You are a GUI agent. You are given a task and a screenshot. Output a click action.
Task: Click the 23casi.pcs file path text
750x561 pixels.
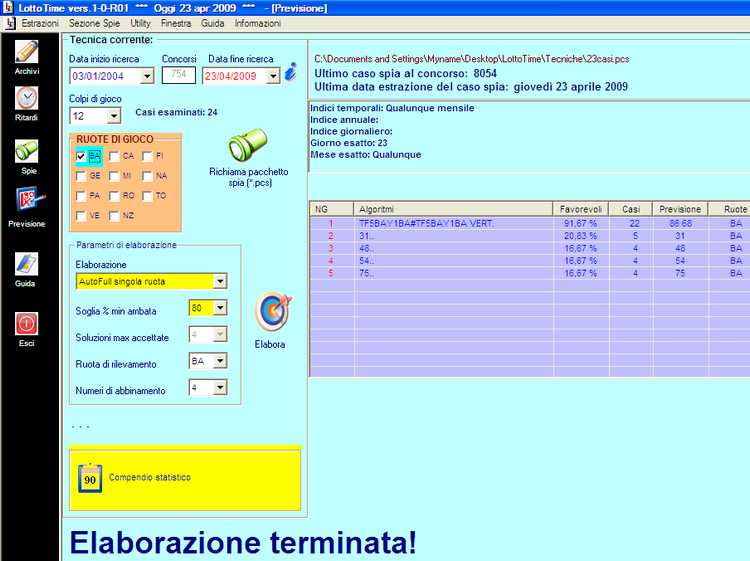tap(472, 59)
